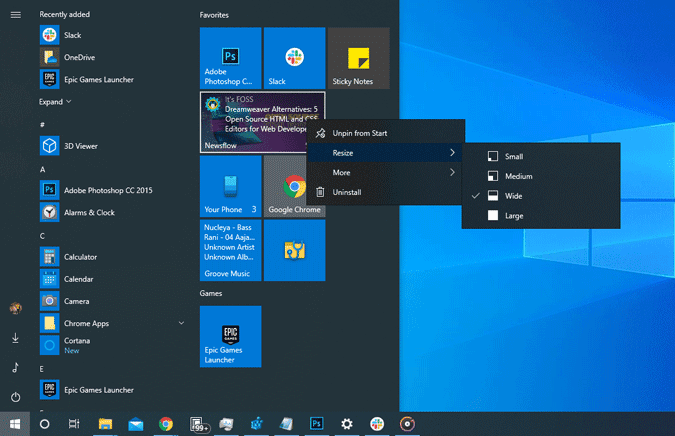
Task: Open Cortana circle on taskbar
Action: (44, 424)
